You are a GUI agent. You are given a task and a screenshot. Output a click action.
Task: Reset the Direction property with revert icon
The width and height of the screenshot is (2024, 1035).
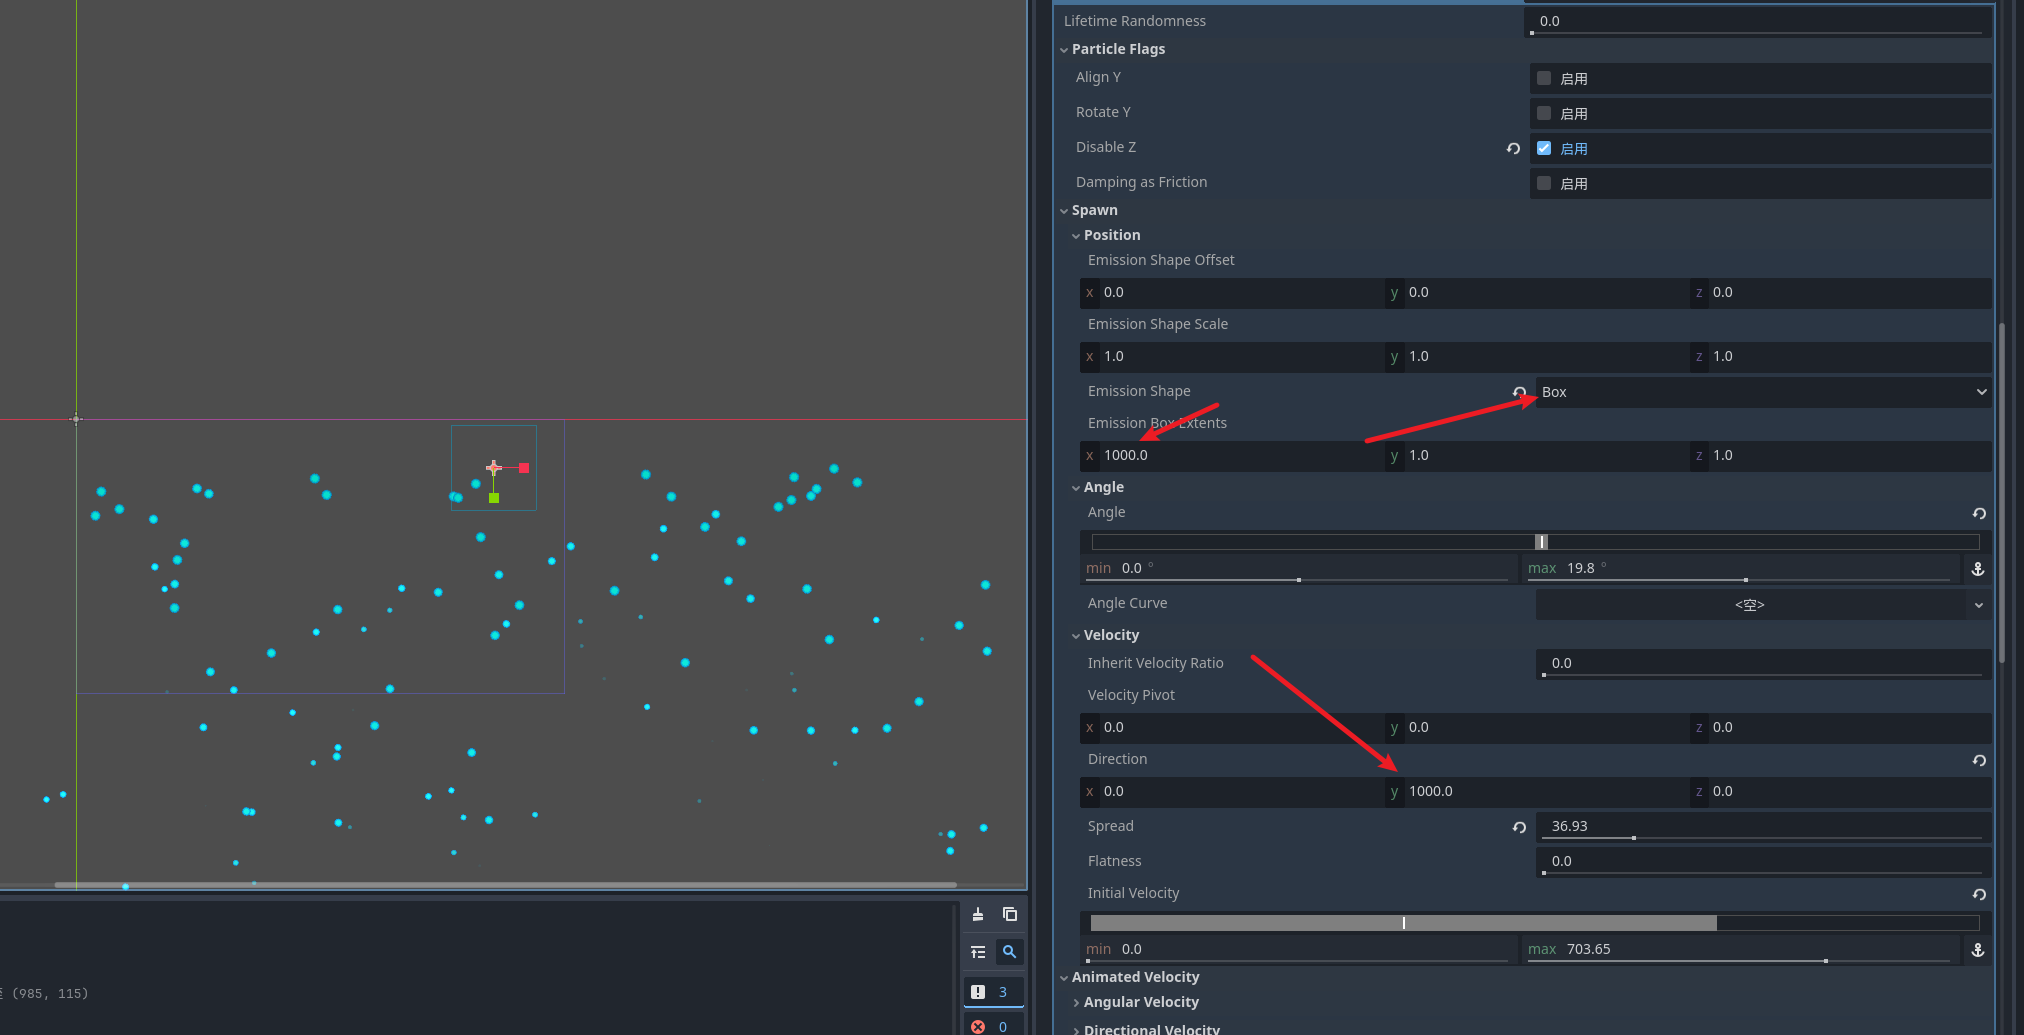point(1979,760)
